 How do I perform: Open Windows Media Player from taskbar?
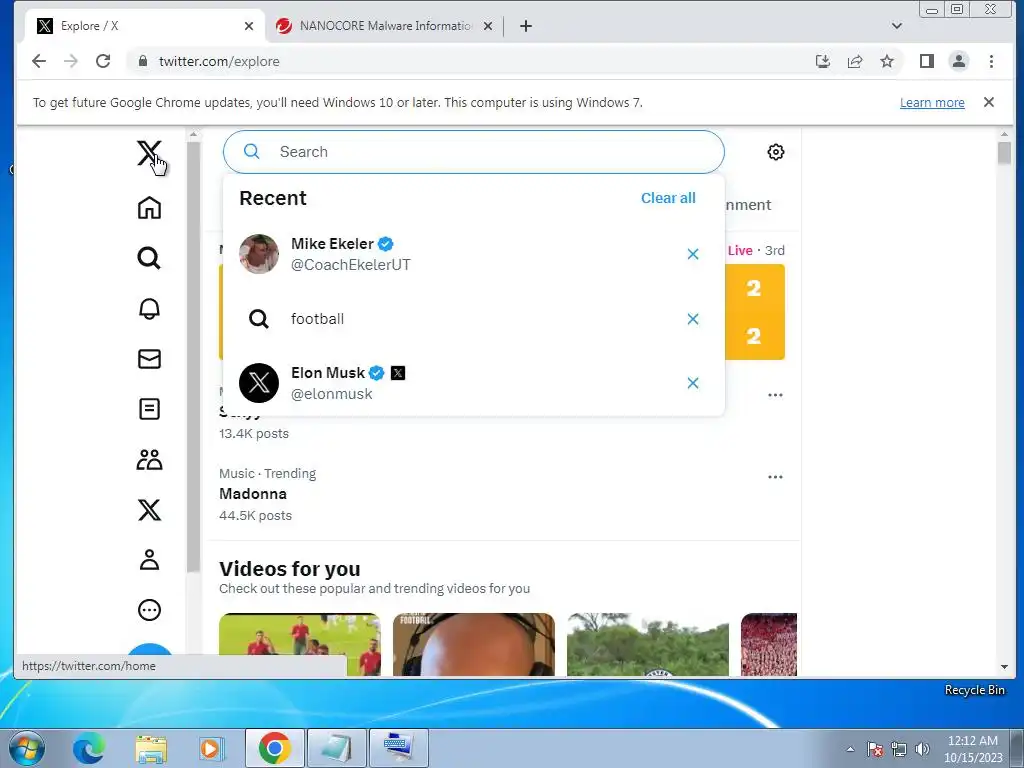tap(210, 748)
